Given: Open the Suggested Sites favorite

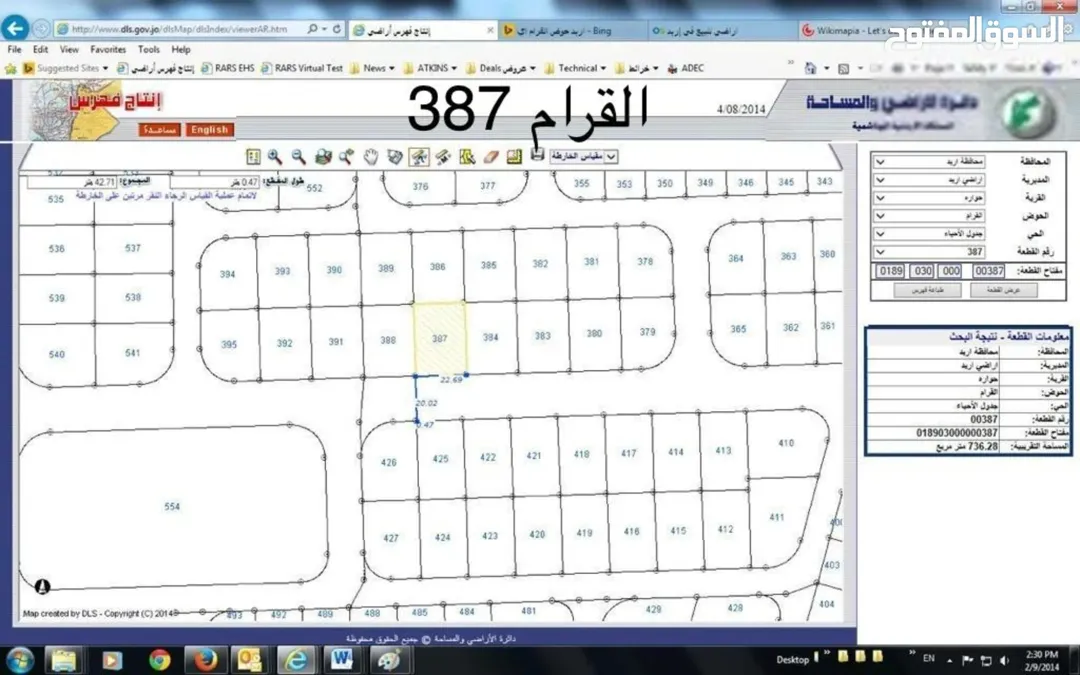Looking at the screenshot, I should coord(66,68).
